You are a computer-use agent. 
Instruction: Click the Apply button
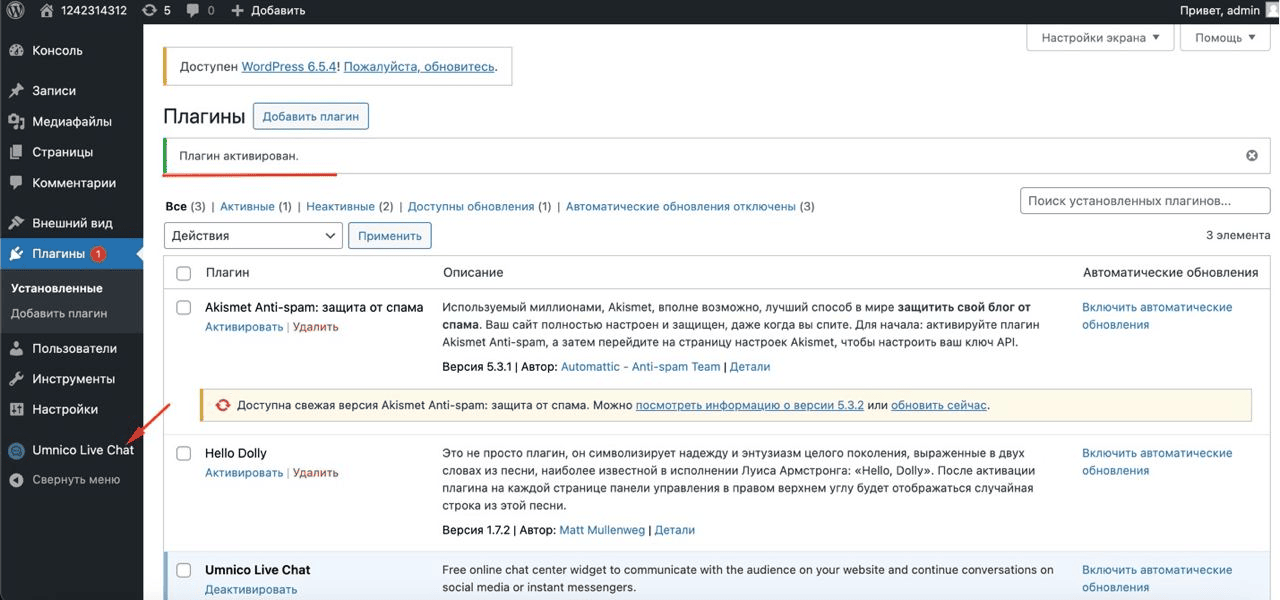tap(389, 236)
